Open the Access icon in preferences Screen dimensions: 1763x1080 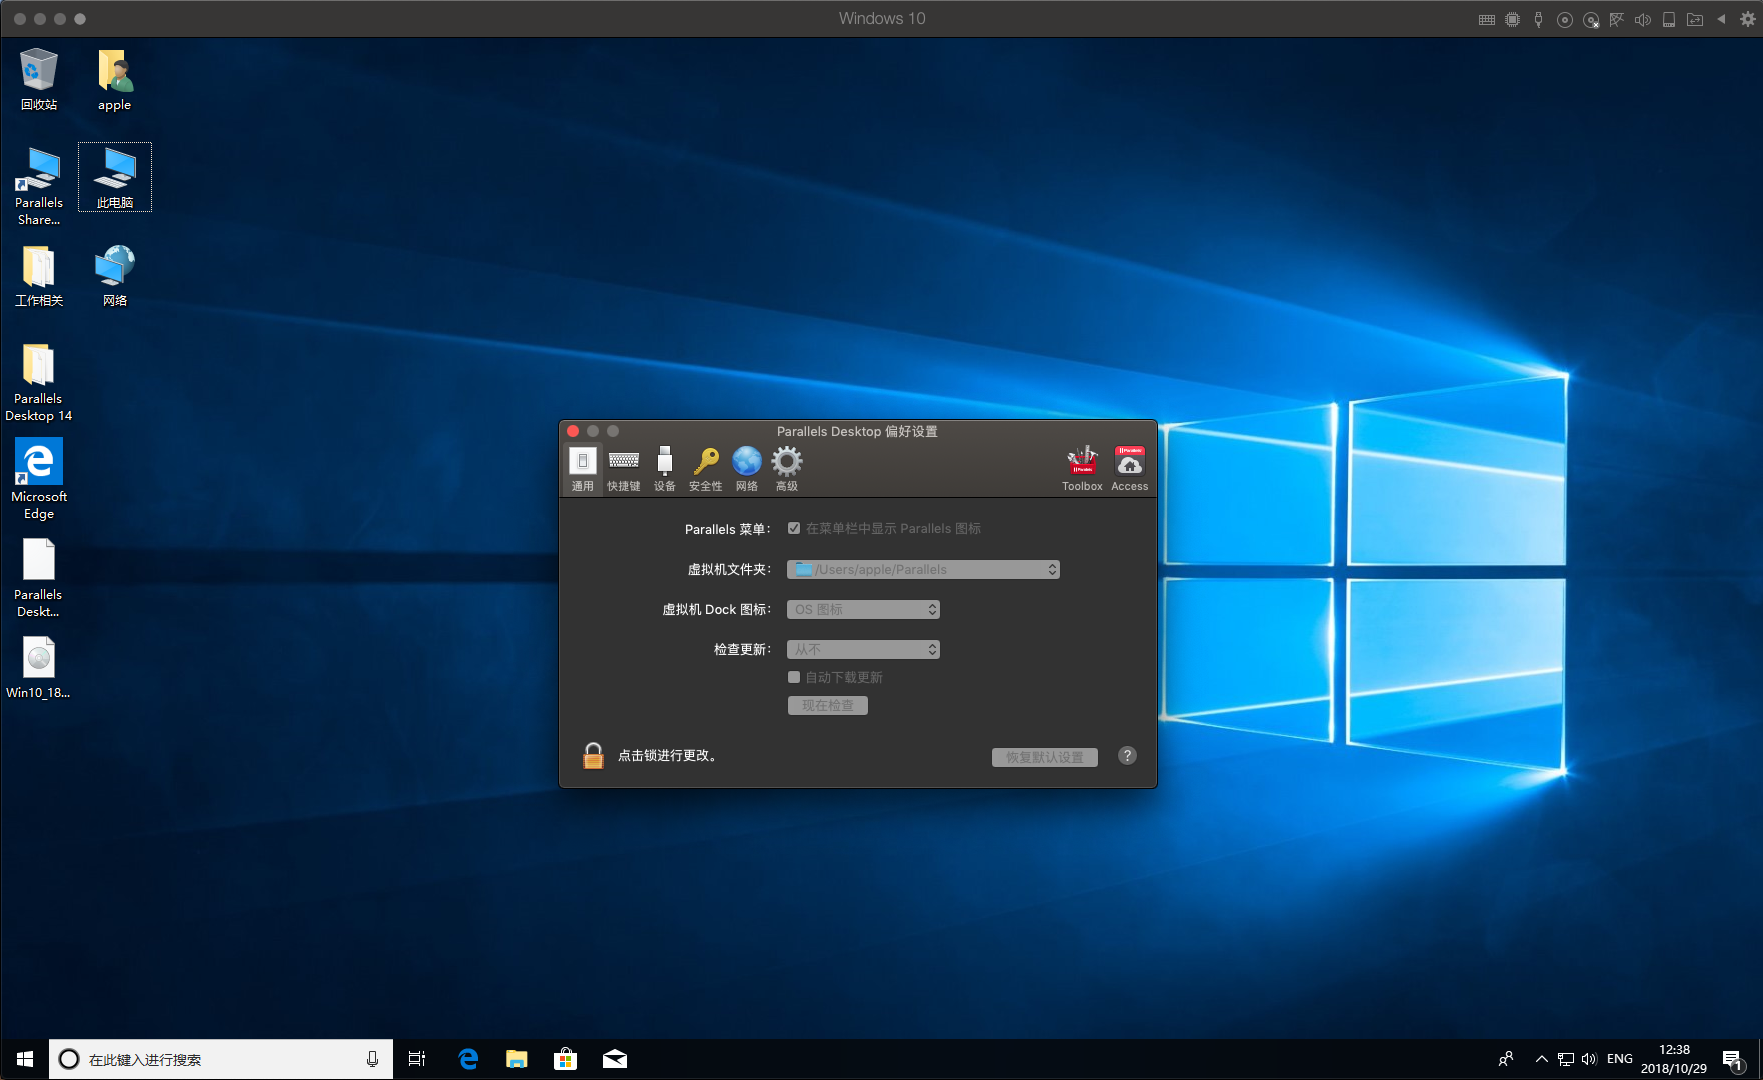1130,469
